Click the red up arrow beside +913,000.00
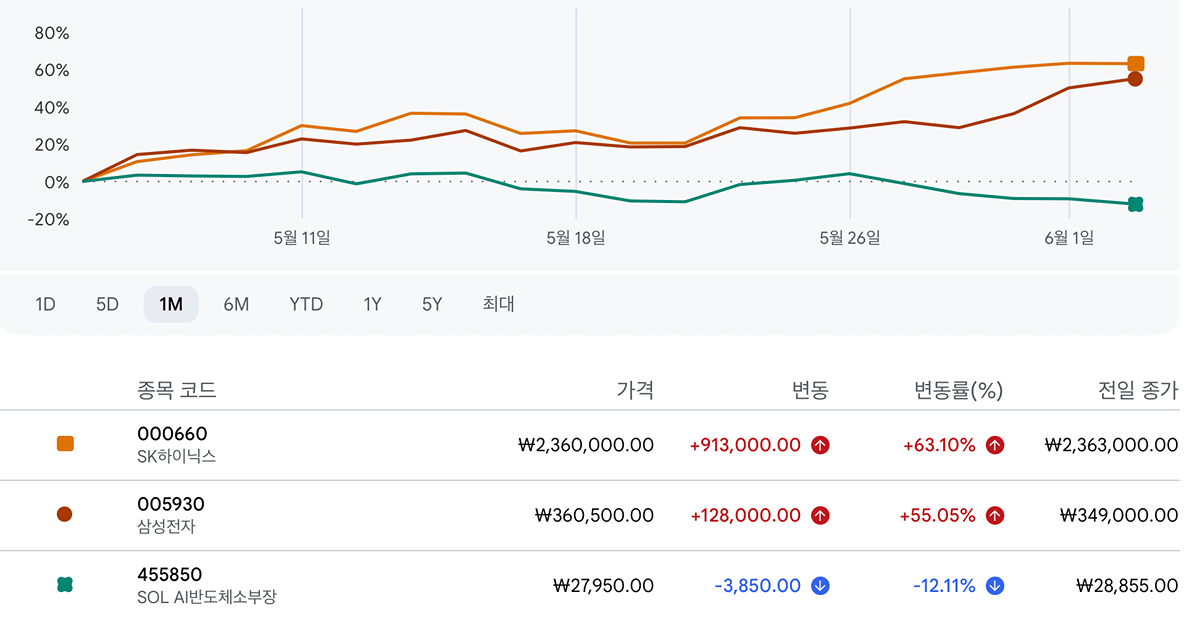This screenshot has height=642, width=1200. (820, 445)
